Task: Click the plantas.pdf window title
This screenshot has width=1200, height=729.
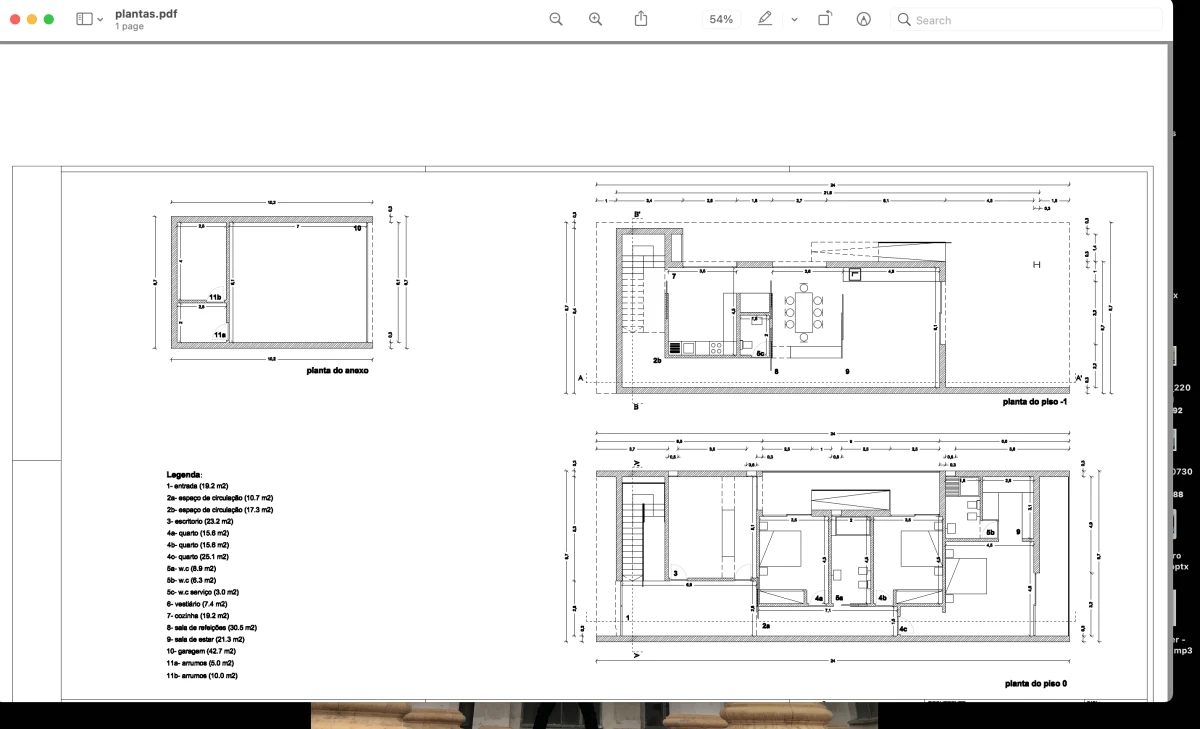Action: click(x=146, y=13)
